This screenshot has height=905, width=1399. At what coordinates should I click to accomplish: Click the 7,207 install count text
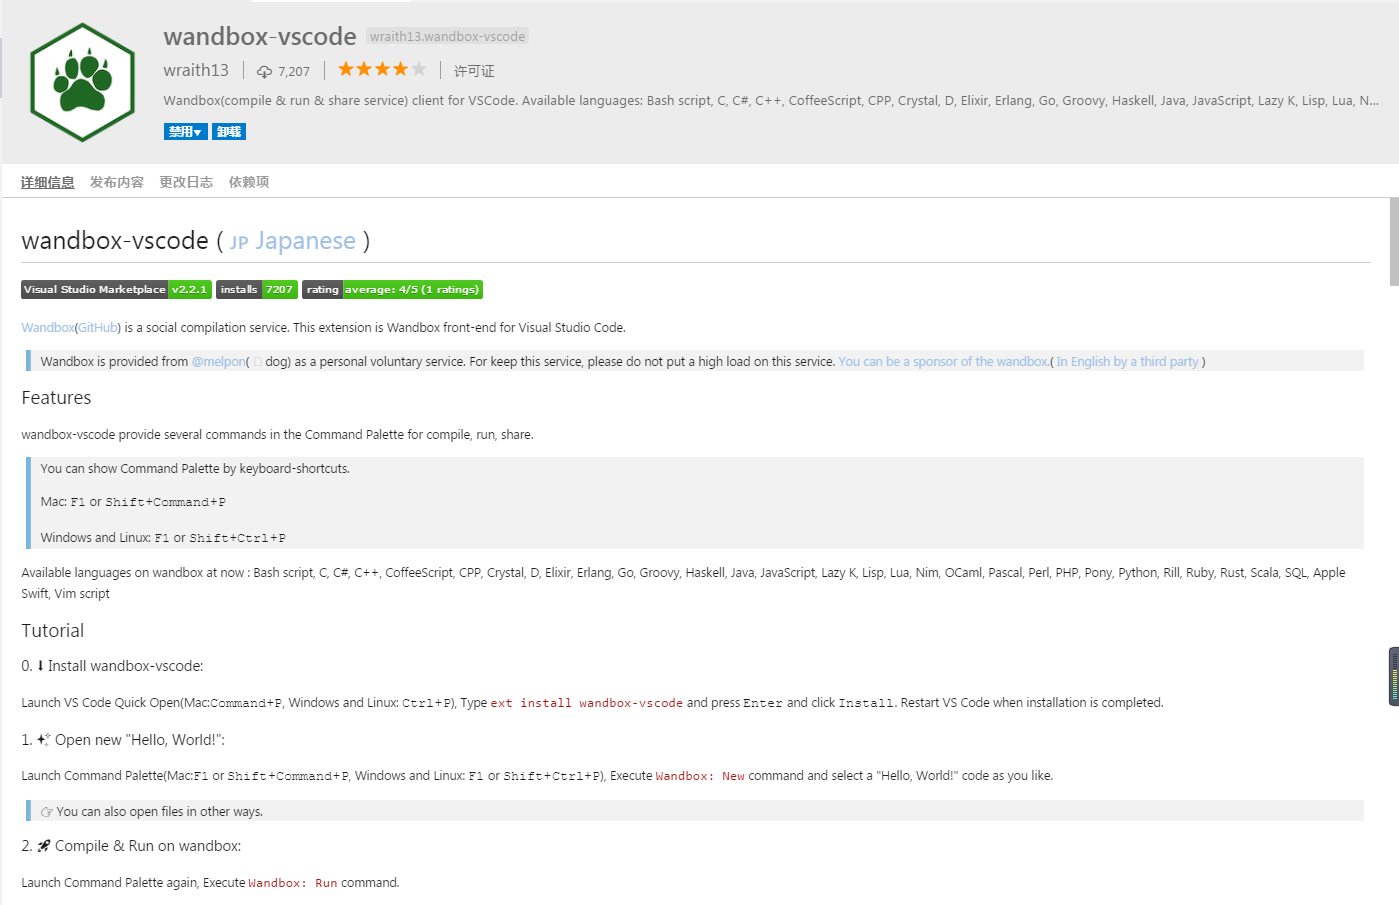point(294,72)
